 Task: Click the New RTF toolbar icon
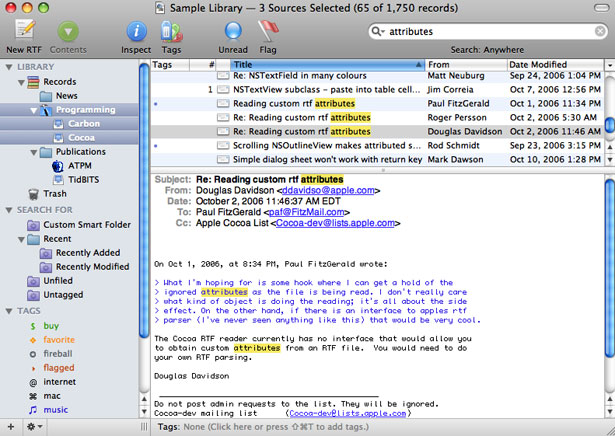click(25, 31)
